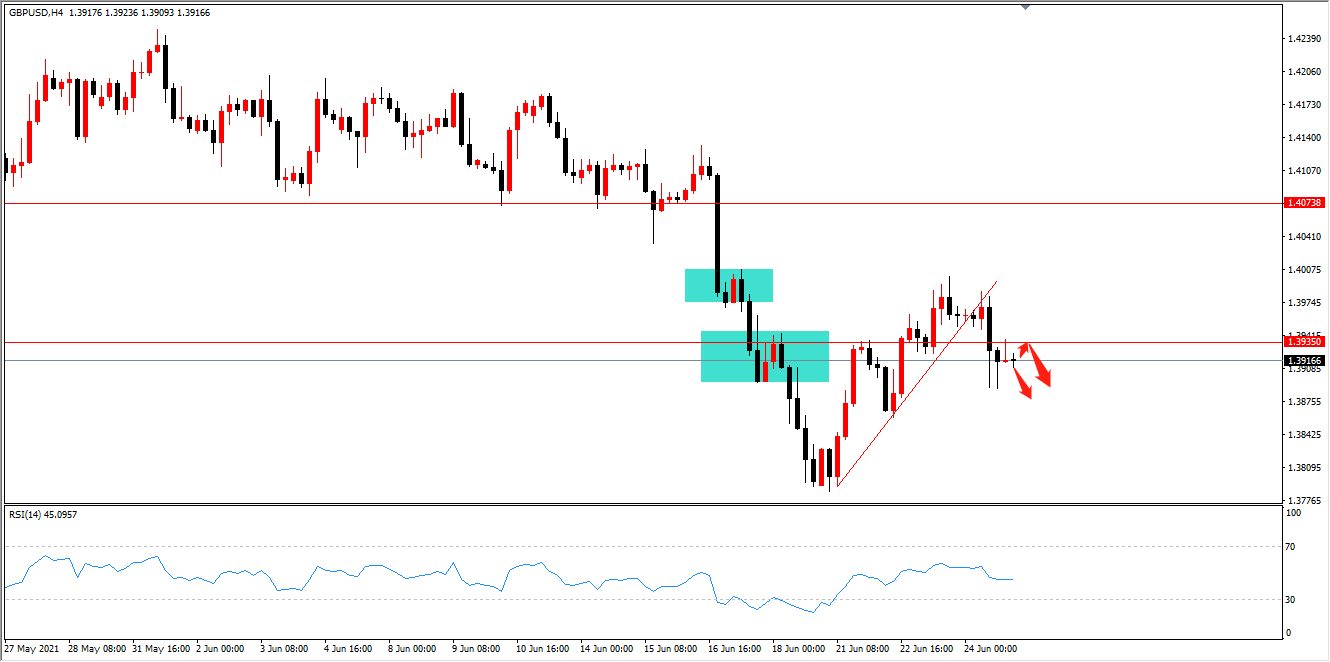
Task: Click the RSI 30 level label
Action: click(x=1290, y=600)
